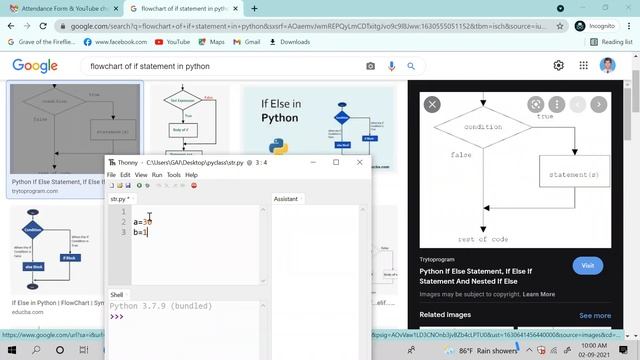
Task: Click the Visit button for Trytoprogram
Action: coord(588,266)
